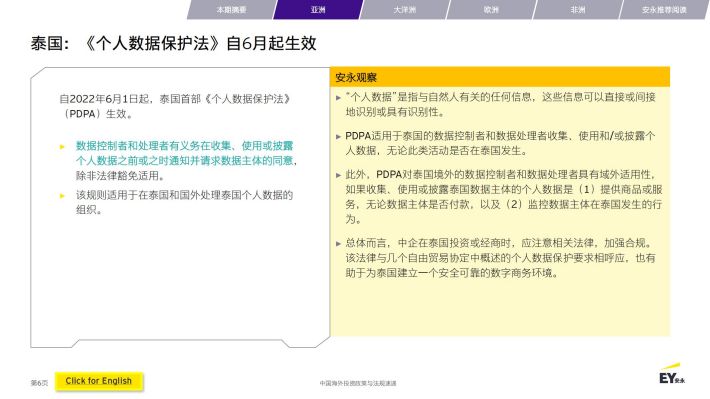
Task: Select the 亚洲 tab
Action: click(x=318, y=10)
